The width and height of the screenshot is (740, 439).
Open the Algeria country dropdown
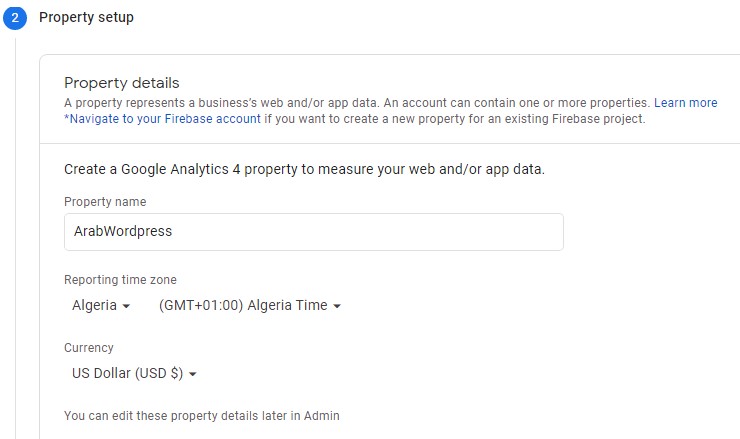point(100,306)
